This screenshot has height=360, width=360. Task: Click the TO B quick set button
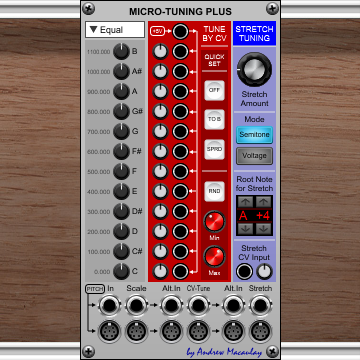click(214, 119)
